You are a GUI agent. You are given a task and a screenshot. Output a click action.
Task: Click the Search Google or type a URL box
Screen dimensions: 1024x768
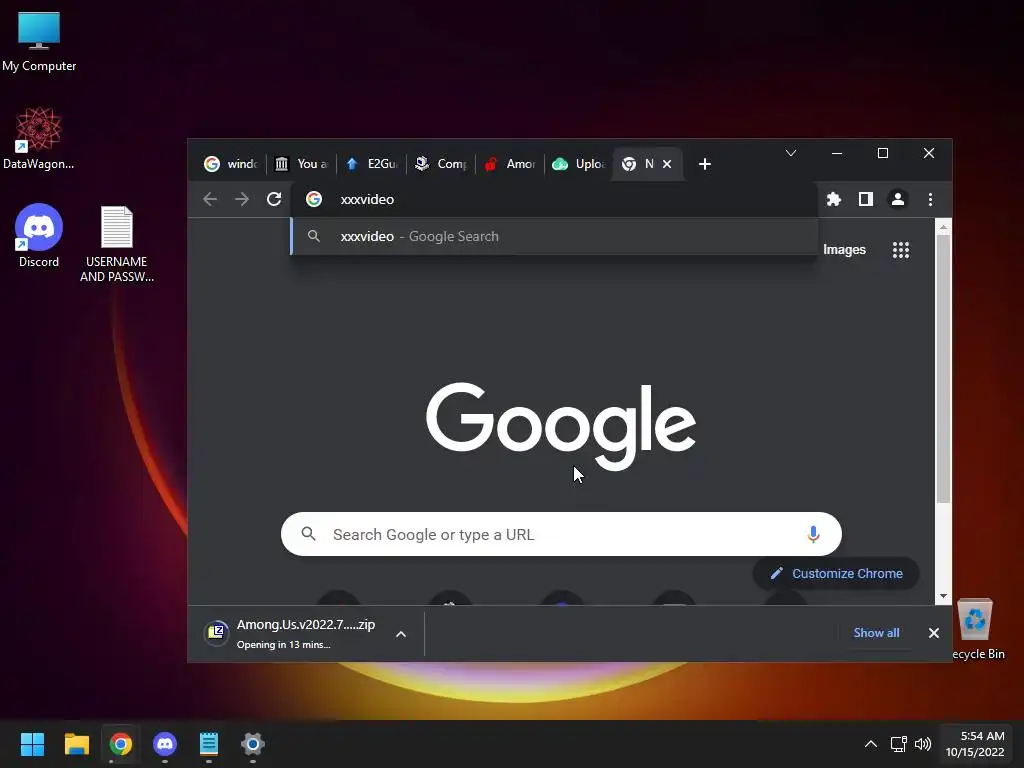coord(561,534)
